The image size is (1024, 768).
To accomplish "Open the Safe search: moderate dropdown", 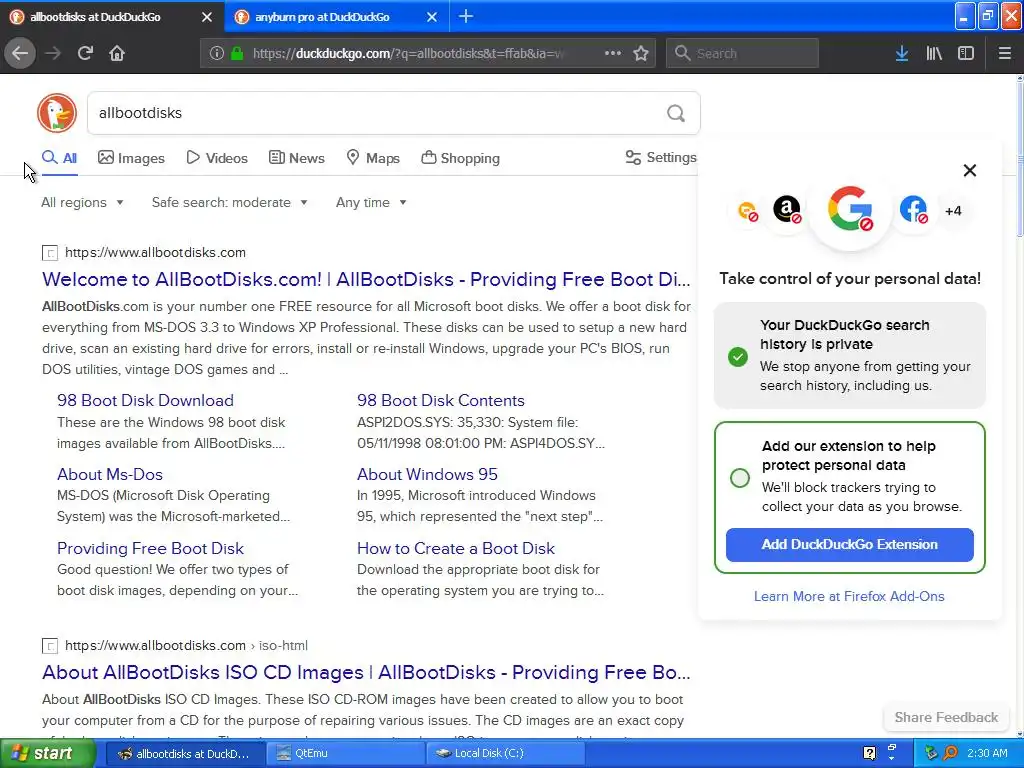I will click(x=229, y=202).
